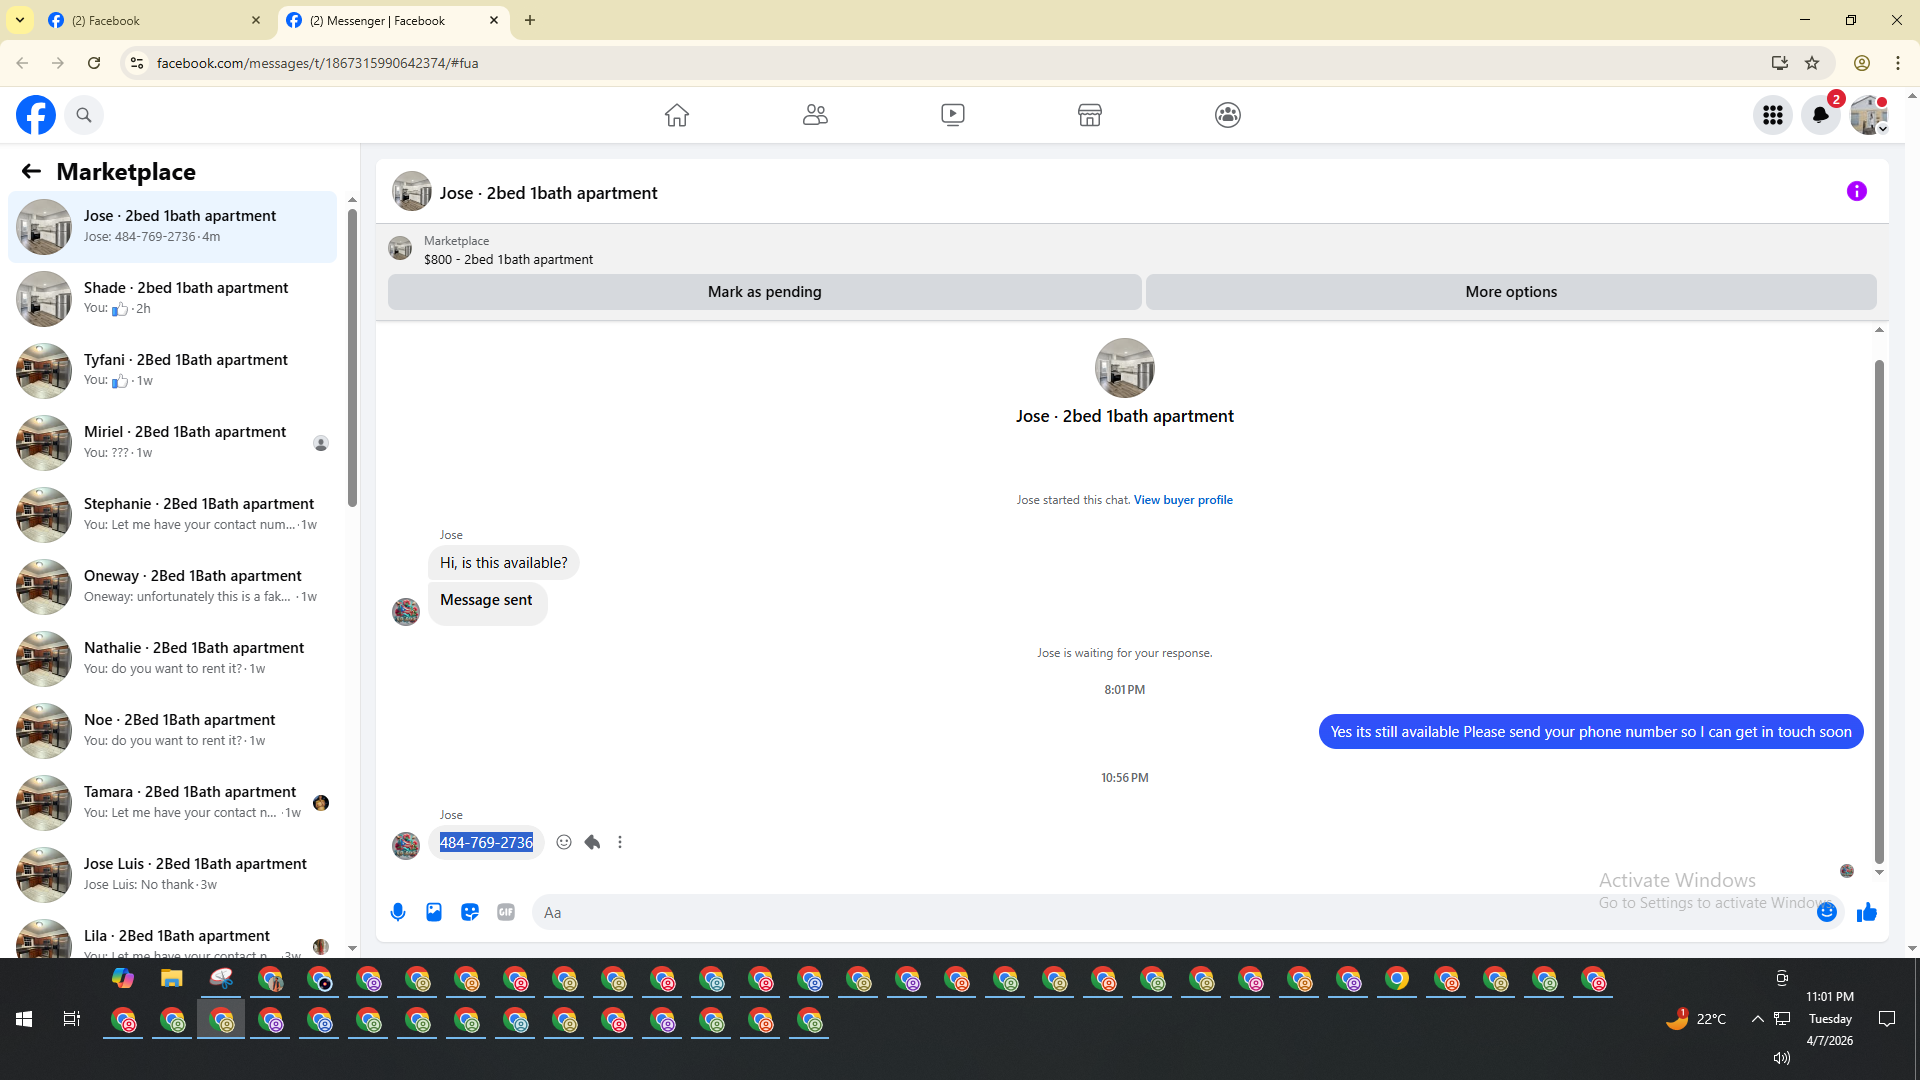Viewport: 1920px width, 1080px height.
Task: Open Task View on the taskbar
Action: (x=72, y=1019)
